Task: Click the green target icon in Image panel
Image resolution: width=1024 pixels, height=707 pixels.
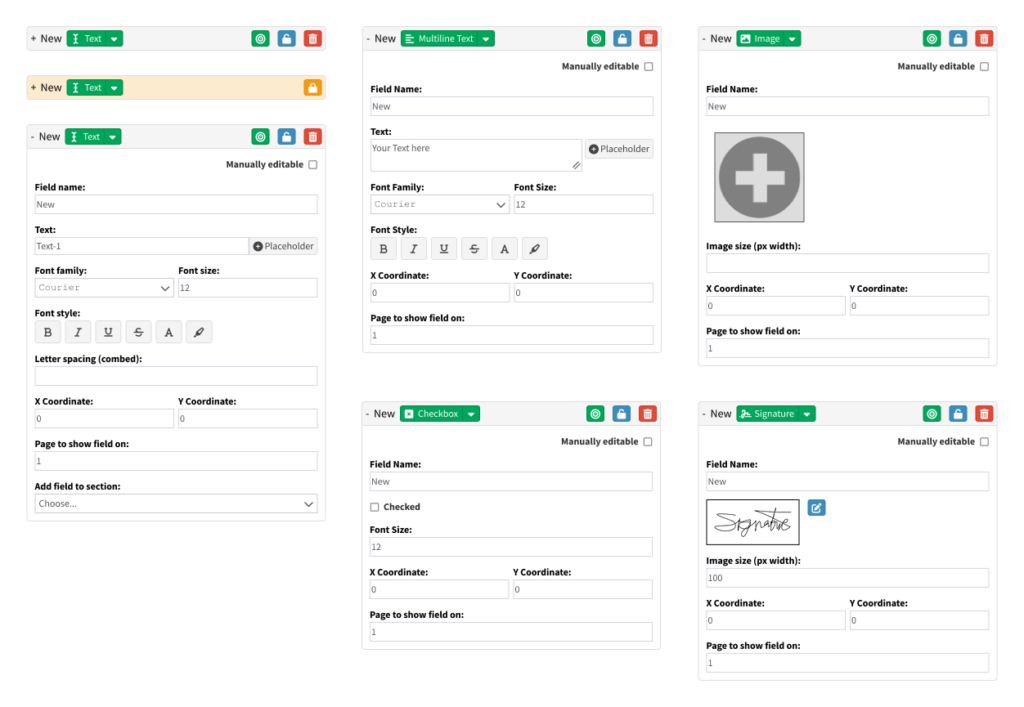Action: (x=932, y=39)
